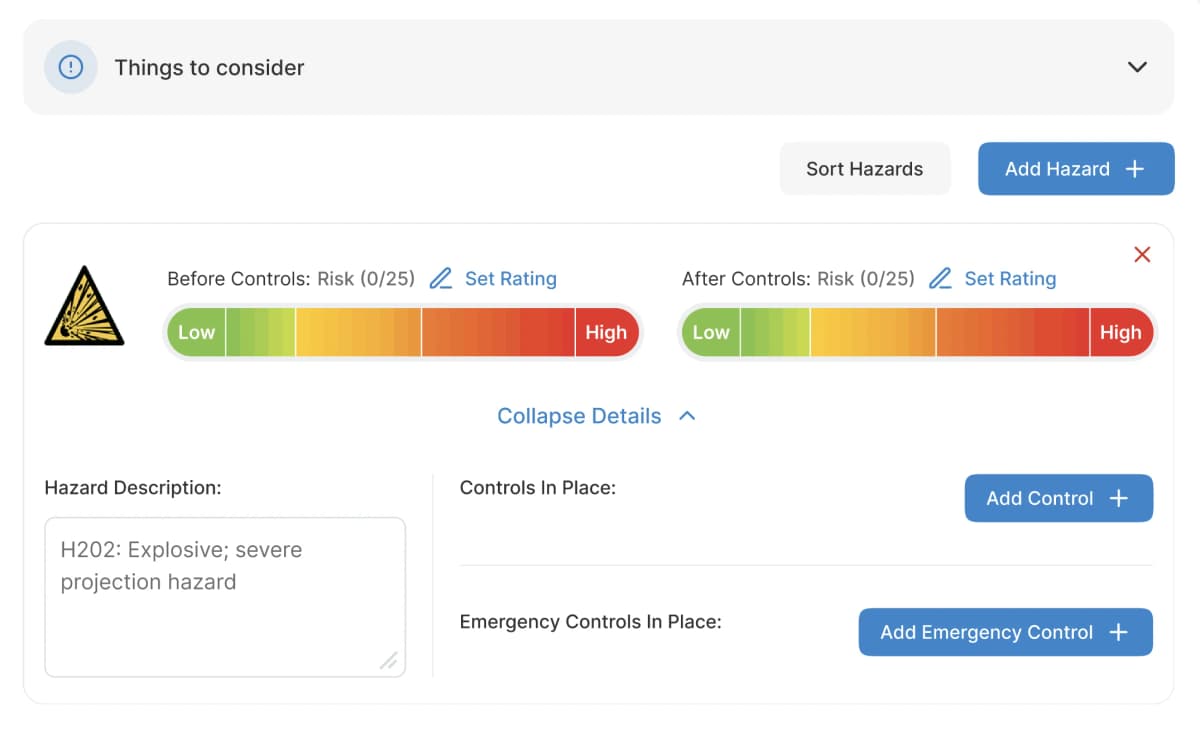Click the info circle in Things to consider
This screenshot has height=730, width=1200.
70,67
